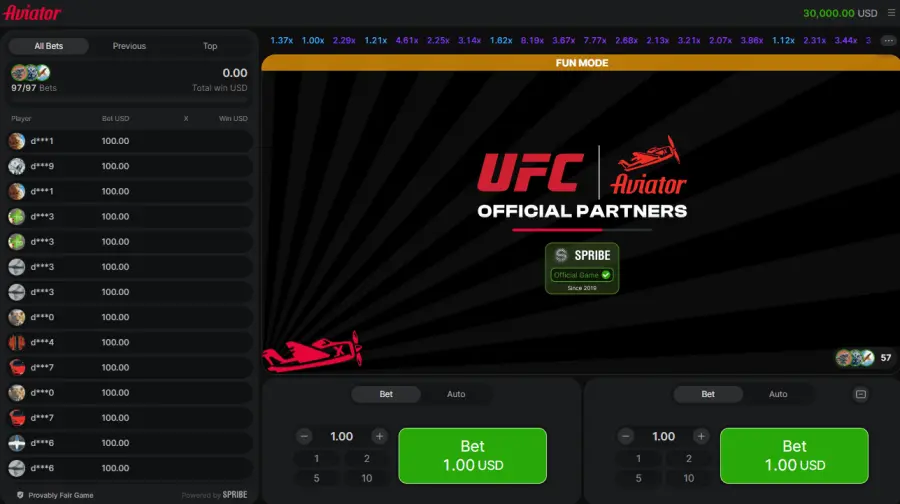The image size is (900, 504).
Task: Click the Total win USD value 0.00
Action: (x=235, y=73)
